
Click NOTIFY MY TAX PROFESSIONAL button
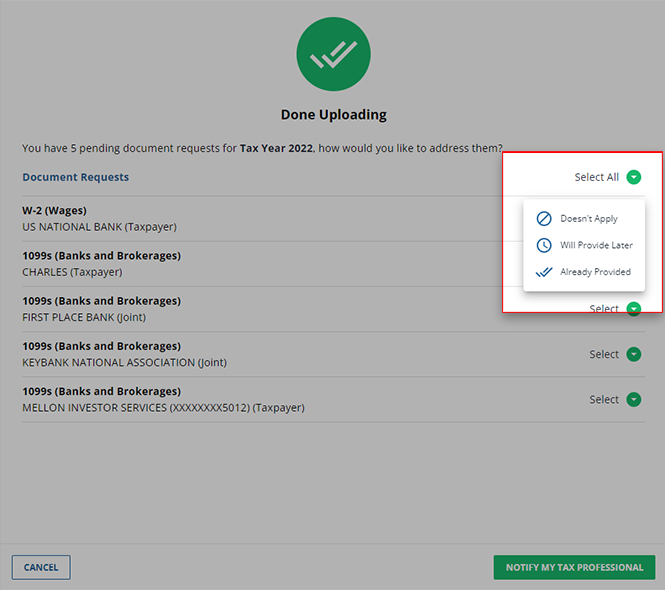point(574,567)
